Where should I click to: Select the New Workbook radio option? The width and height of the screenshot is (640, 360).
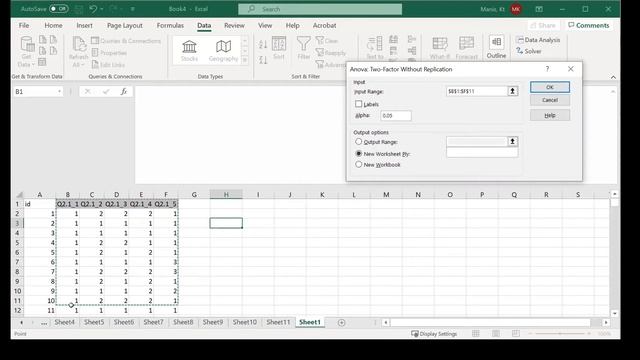click(x=358, y=164)
